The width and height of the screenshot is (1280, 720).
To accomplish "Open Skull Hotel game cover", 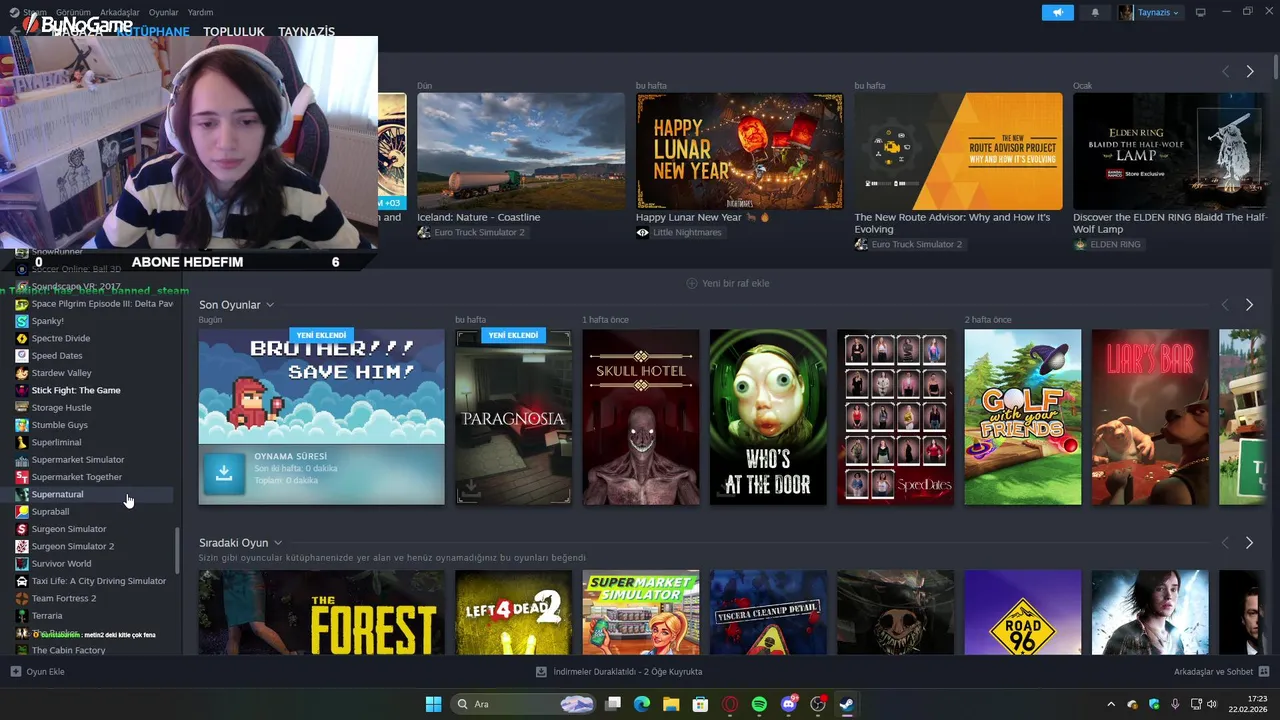I will point(641,417).
